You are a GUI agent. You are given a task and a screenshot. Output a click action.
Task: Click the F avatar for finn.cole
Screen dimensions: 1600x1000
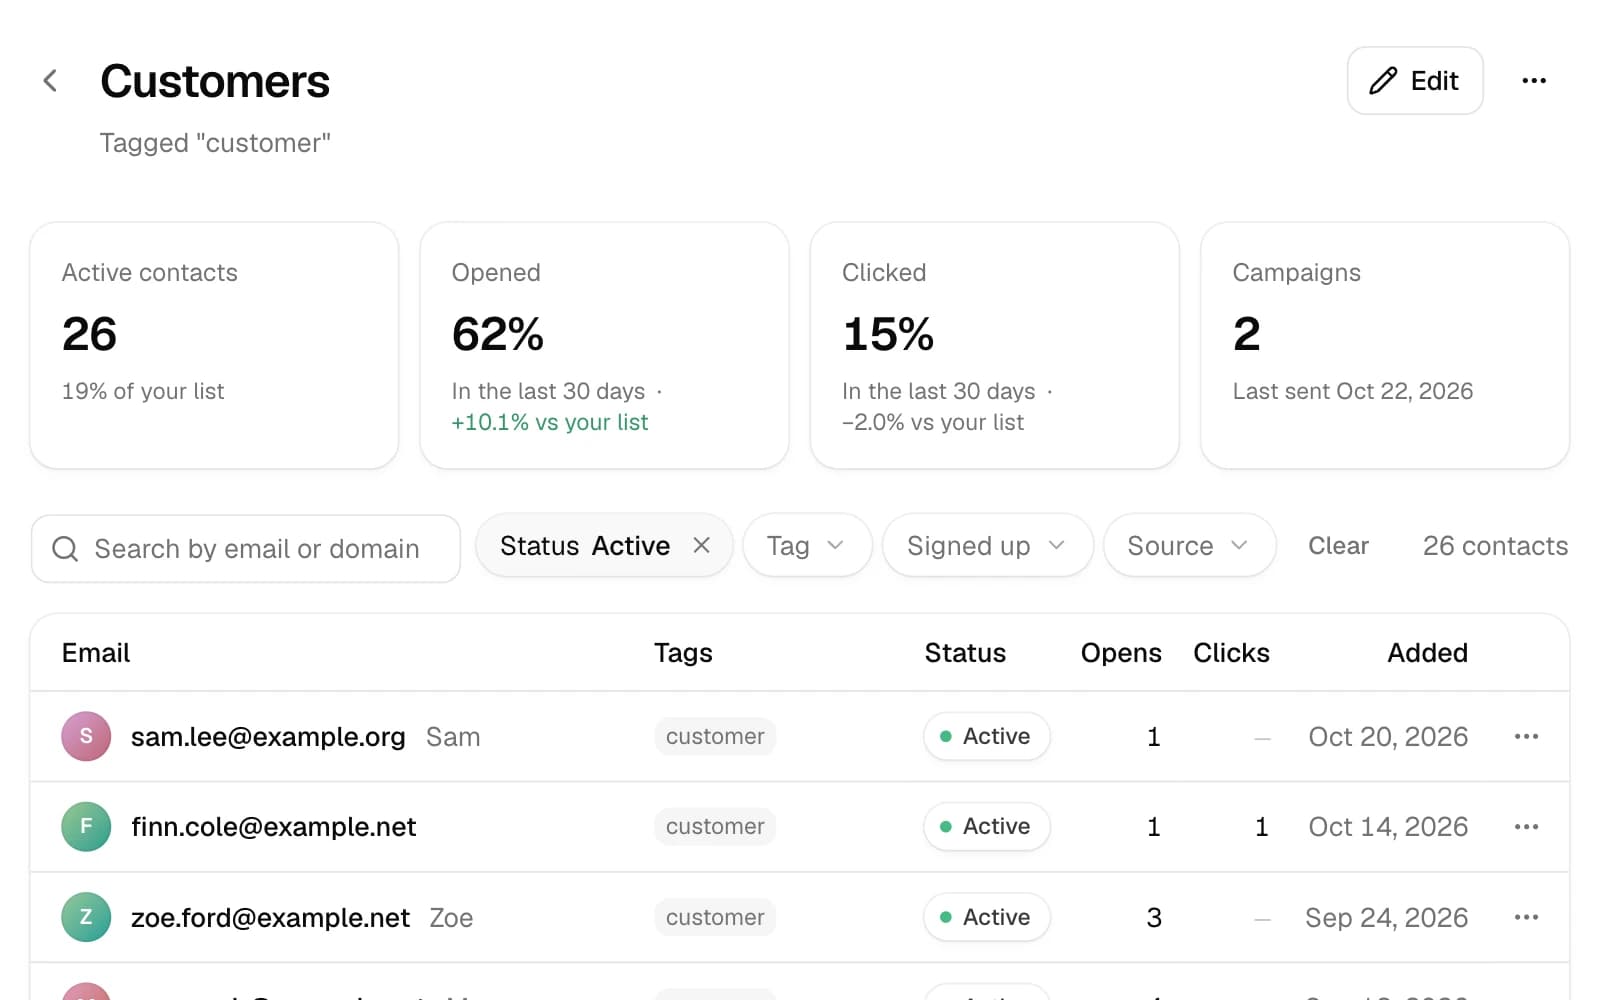tap(86, 827)
